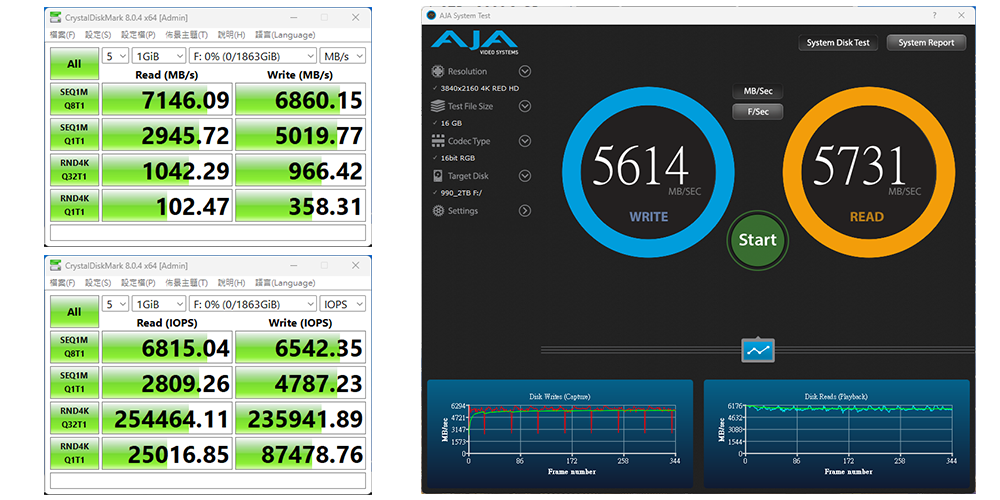Click the Resolution monitor icon in AJA

coord(438,72)
